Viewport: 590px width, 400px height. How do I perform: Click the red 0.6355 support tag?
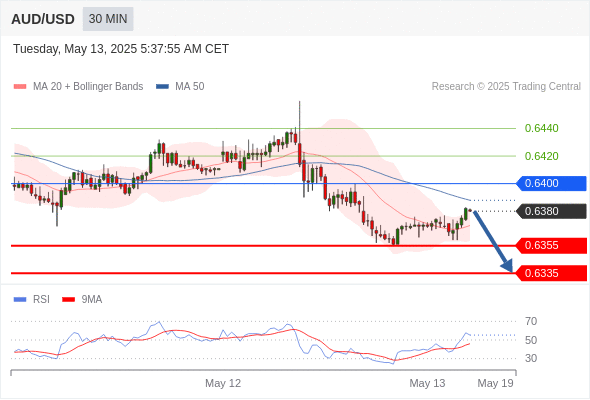pos(551,245)
